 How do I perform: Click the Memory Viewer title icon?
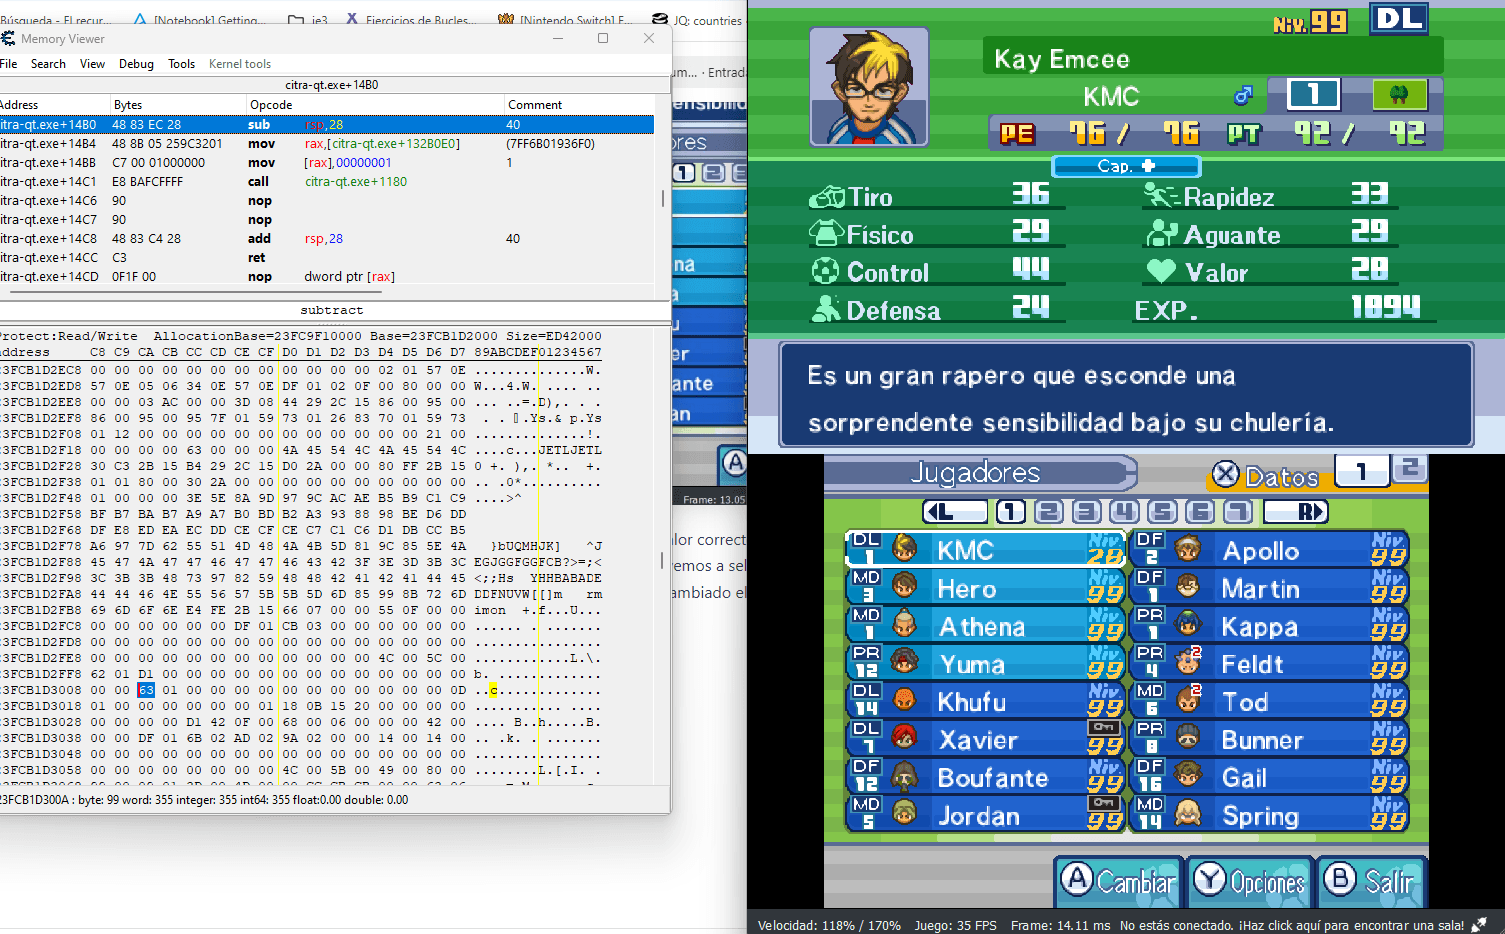(x=8, y=39)
